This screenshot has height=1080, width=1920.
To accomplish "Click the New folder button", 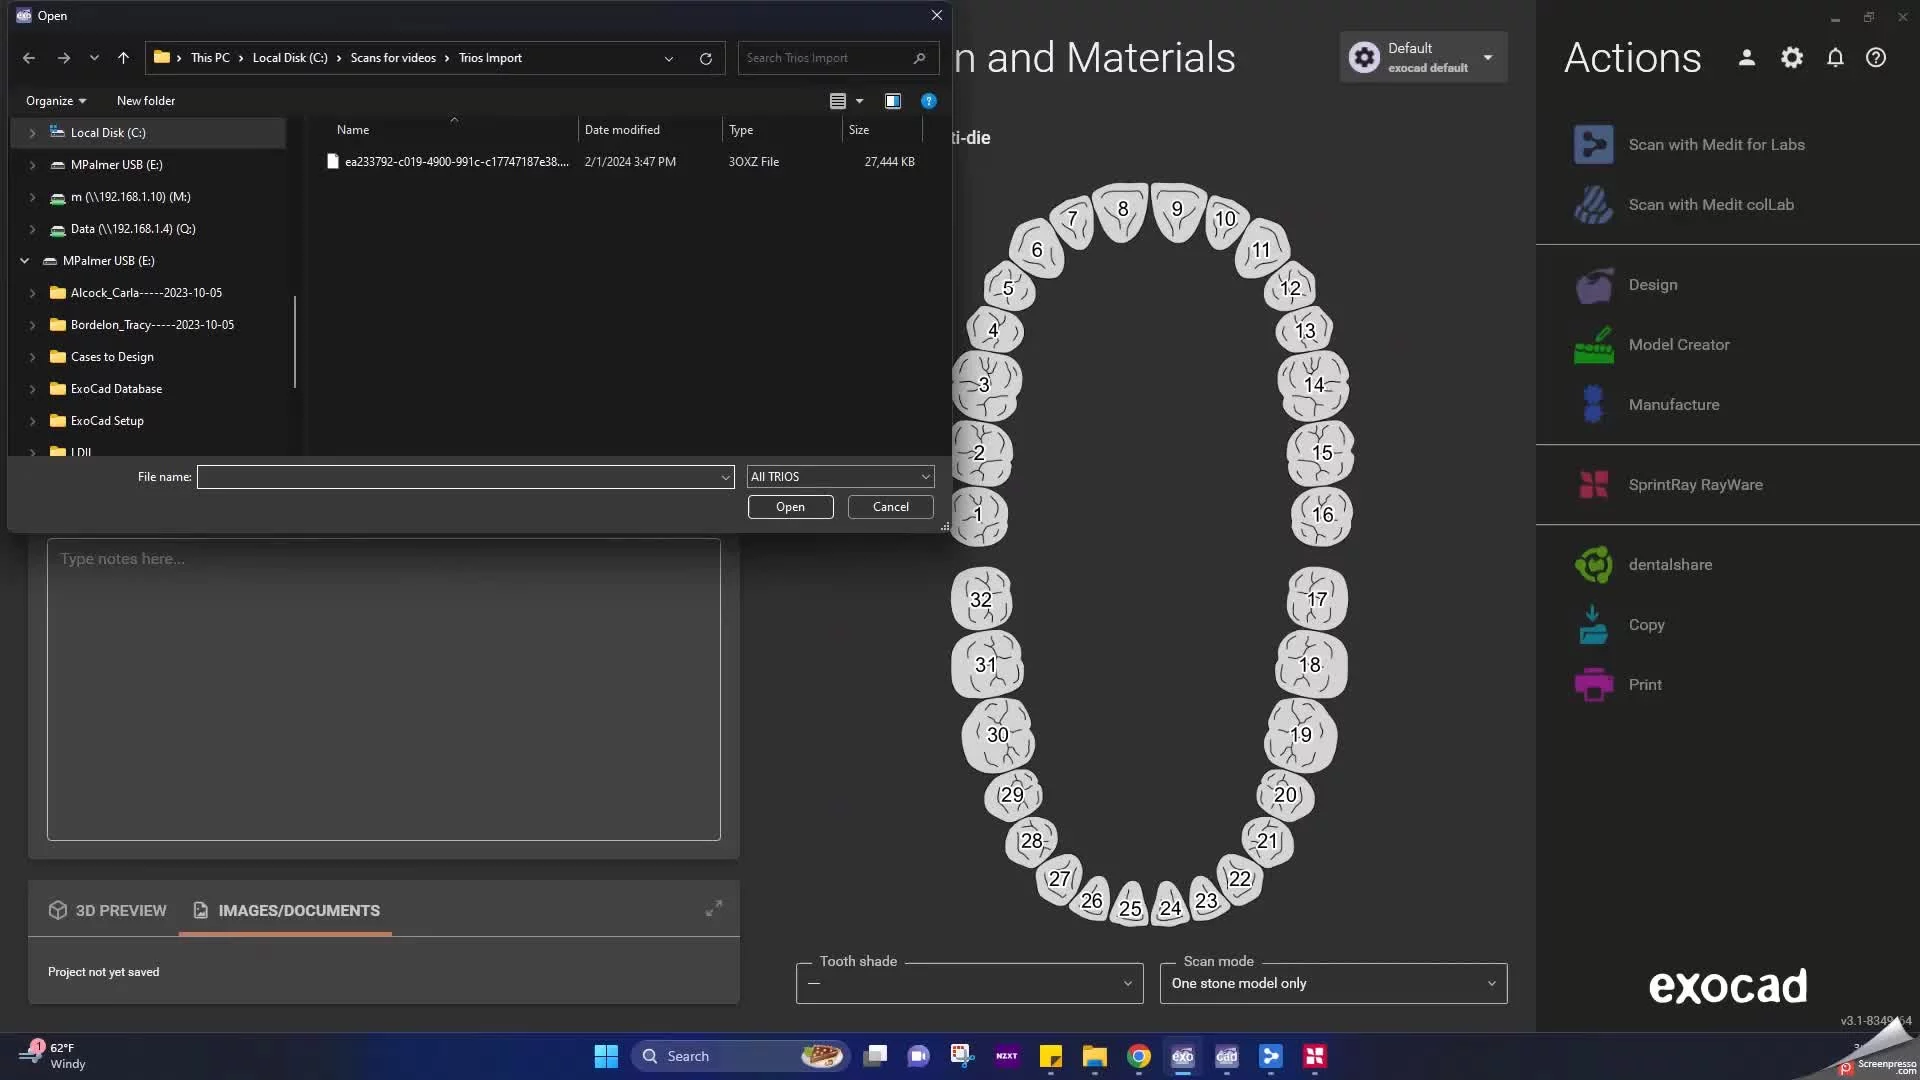I will (146, 101).
